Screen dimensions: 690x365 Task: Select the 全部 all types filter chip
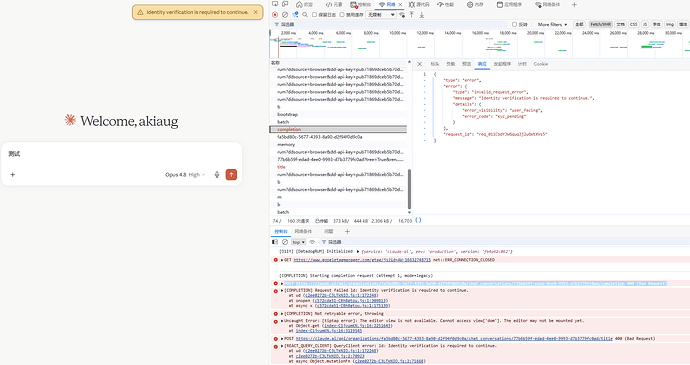click(580, 25)
